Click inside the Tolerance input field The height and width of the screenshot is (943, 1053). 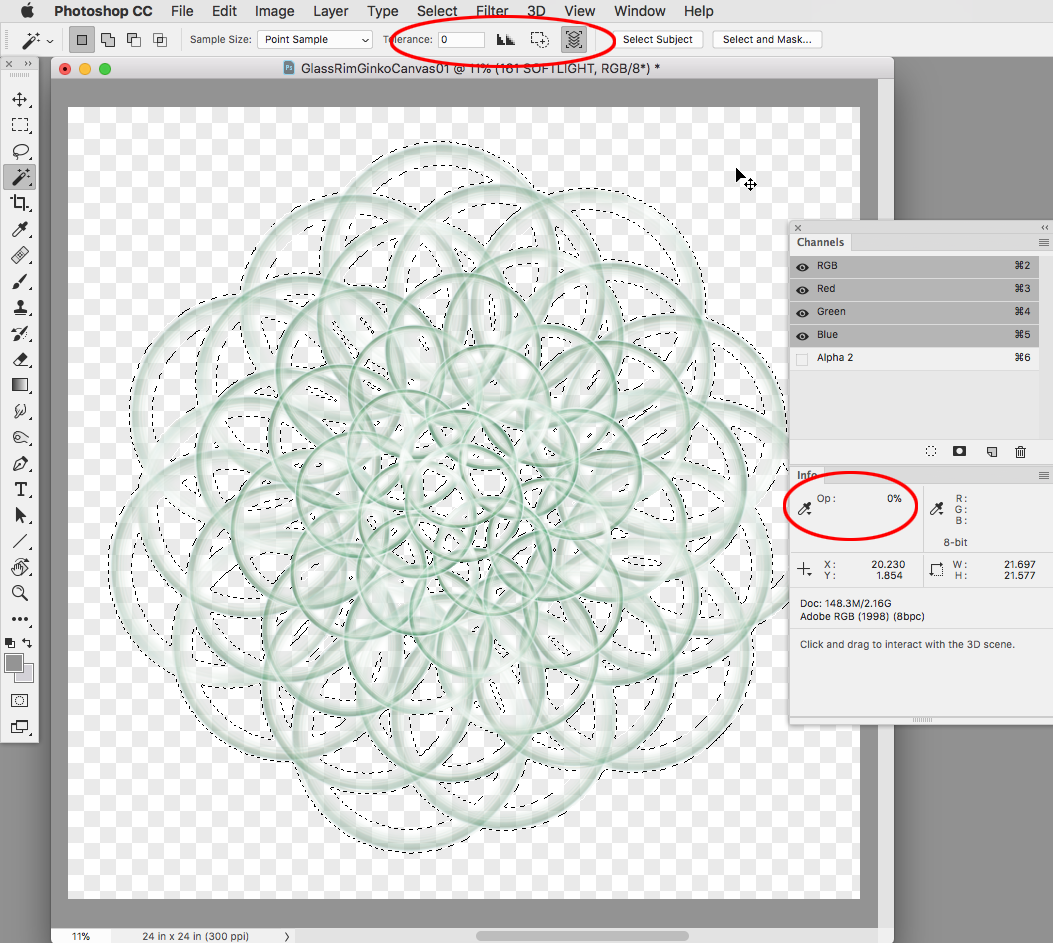click(460, 39)
